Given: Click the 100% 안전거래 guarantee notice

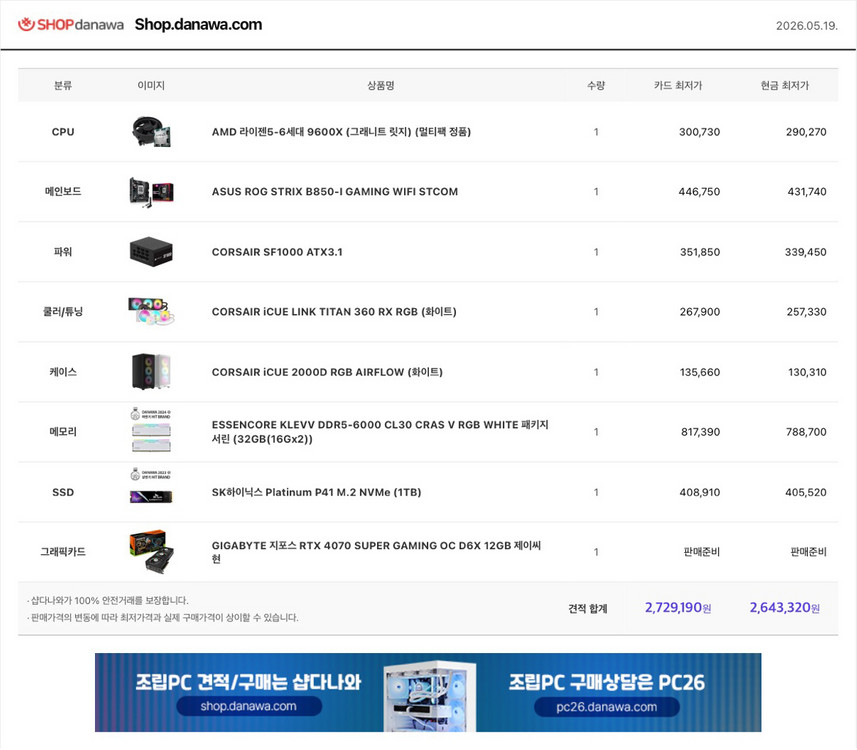Looking at the screenshot, I should coord(108,600).
